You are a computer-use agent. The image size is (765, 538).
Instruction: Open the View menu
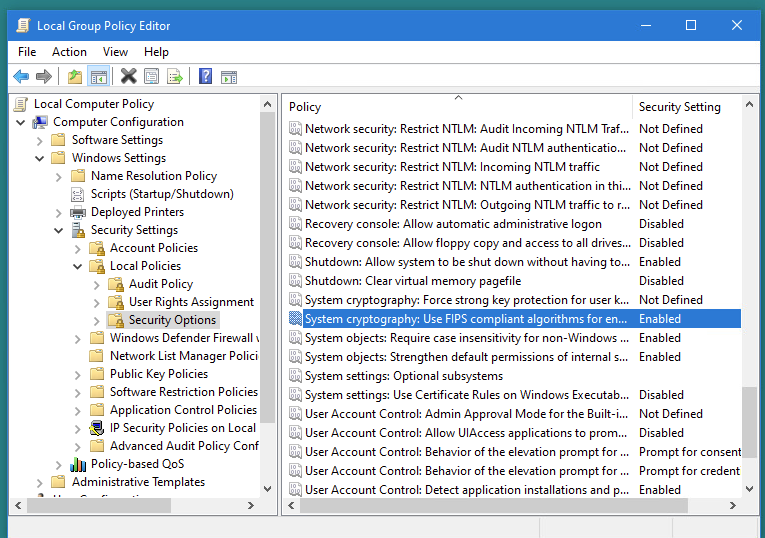pyautogui.click(x=115, y=52)
